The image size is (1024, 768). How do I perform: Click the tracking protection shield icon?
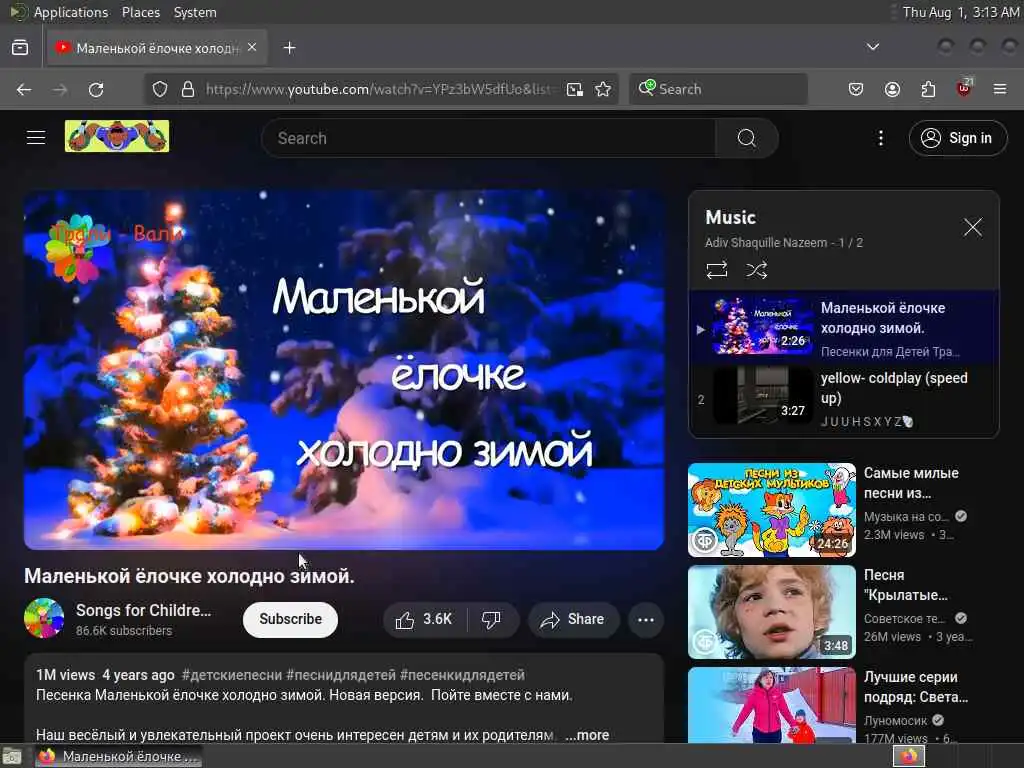click(160, 89)
